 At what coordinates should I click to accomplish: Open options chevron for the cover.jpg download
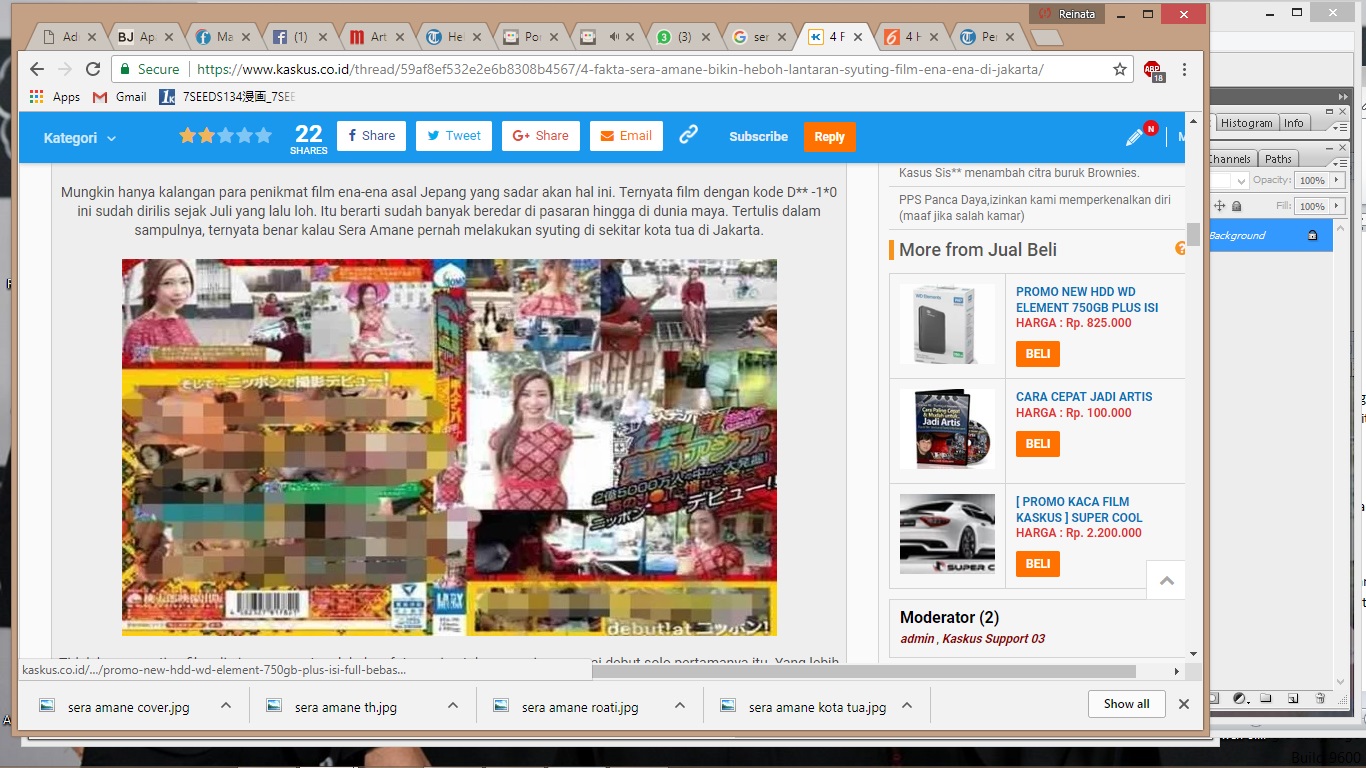[x=226, y=705]
